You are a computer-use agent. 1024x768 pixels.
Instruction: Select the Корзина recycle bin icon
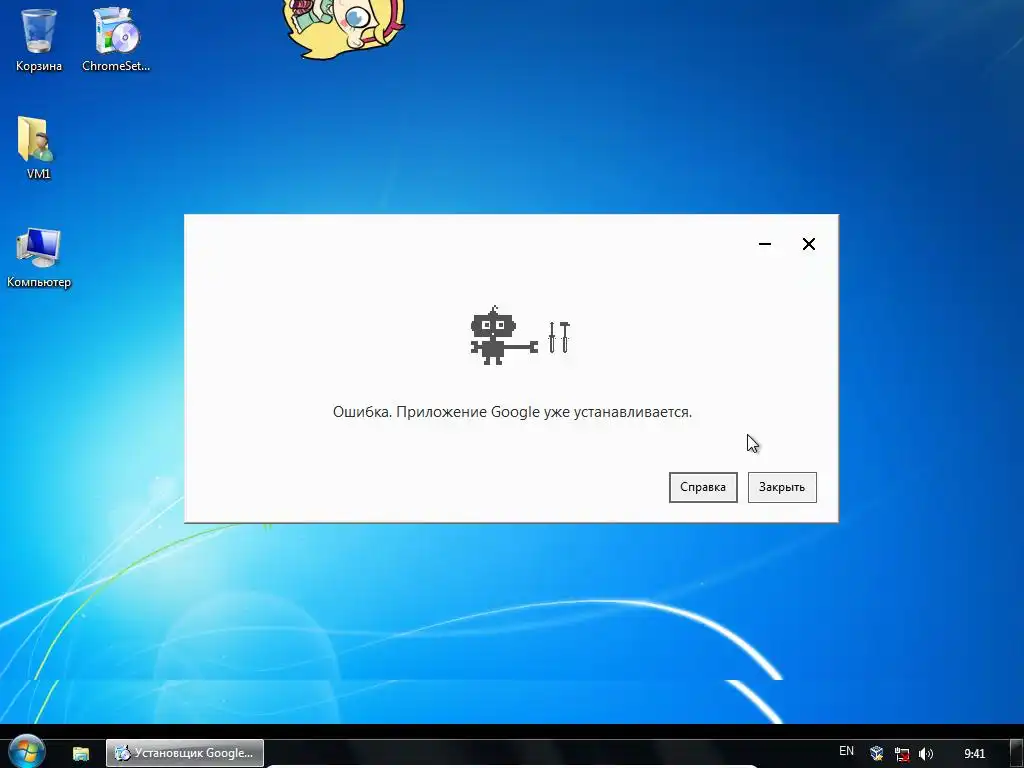pos(39,39)
